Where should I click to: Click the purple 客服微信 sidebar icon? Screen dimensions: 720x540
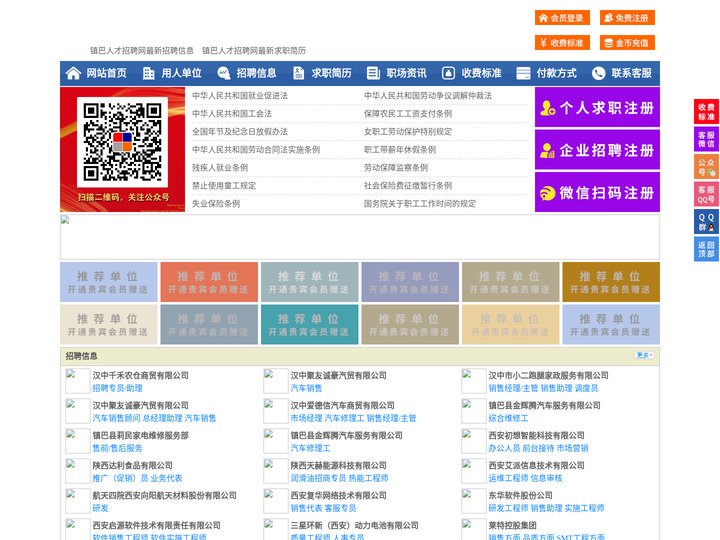(706, 139)
